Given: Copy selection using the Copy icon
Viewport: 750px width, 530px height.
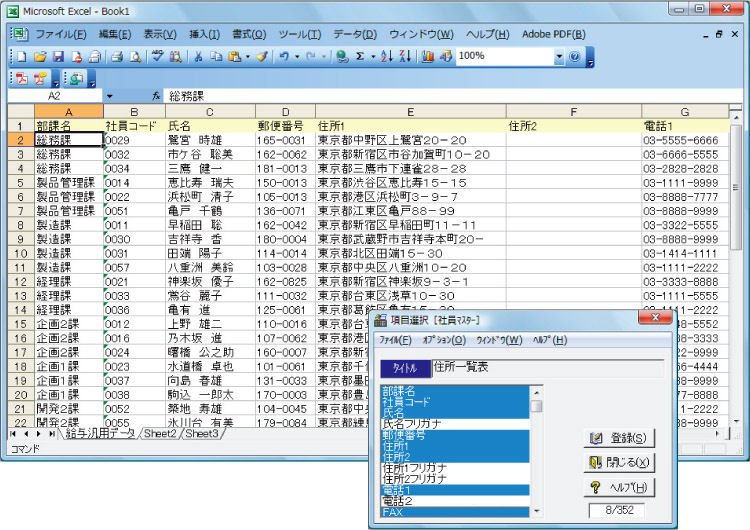Looking at the screenshot, I should 217,57.
